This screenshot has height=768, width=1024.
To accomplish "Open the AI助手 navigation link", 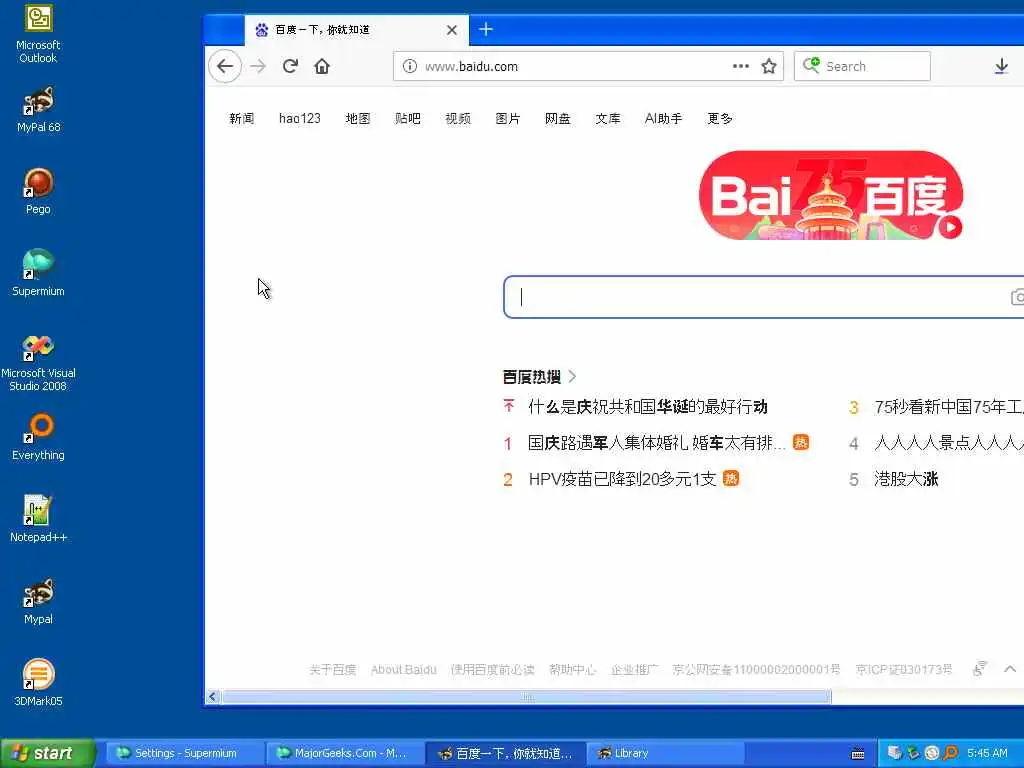I will [663, 118].
